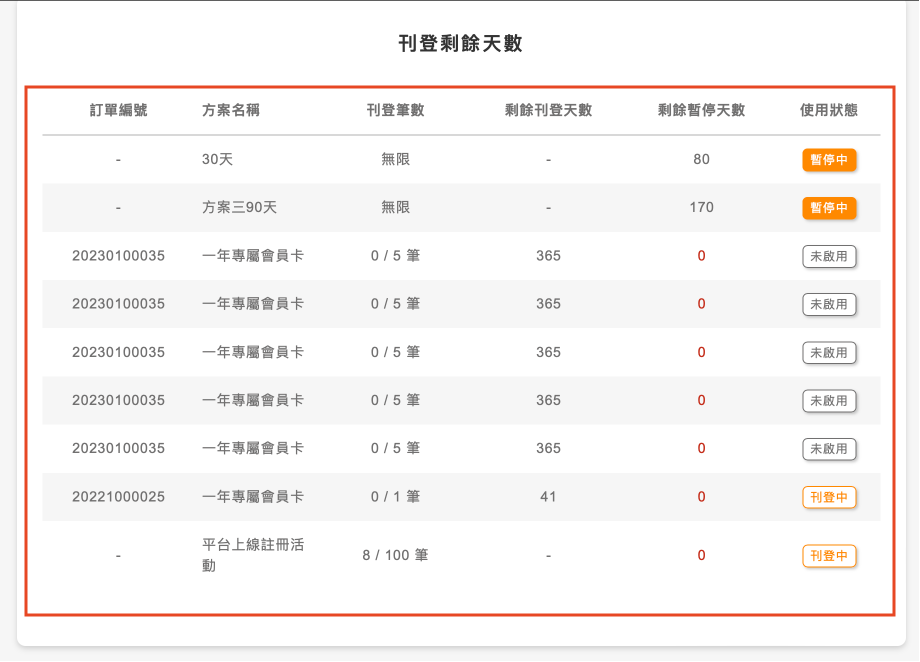The width and height of the screenshot is (920, 662).
Task: Click the 使用狀態 column header
Action: 829,110
